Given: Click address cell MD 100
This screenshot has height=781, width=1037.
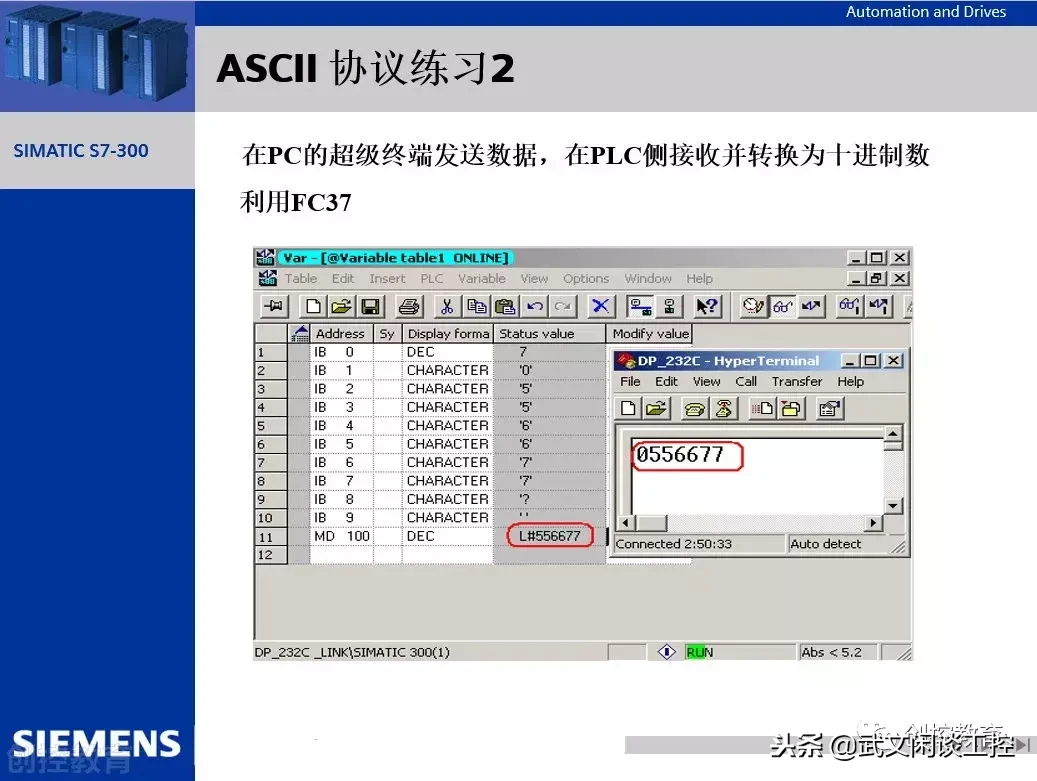Looking at the screenshot, I should pyautogui.click(x=341, y=536).
